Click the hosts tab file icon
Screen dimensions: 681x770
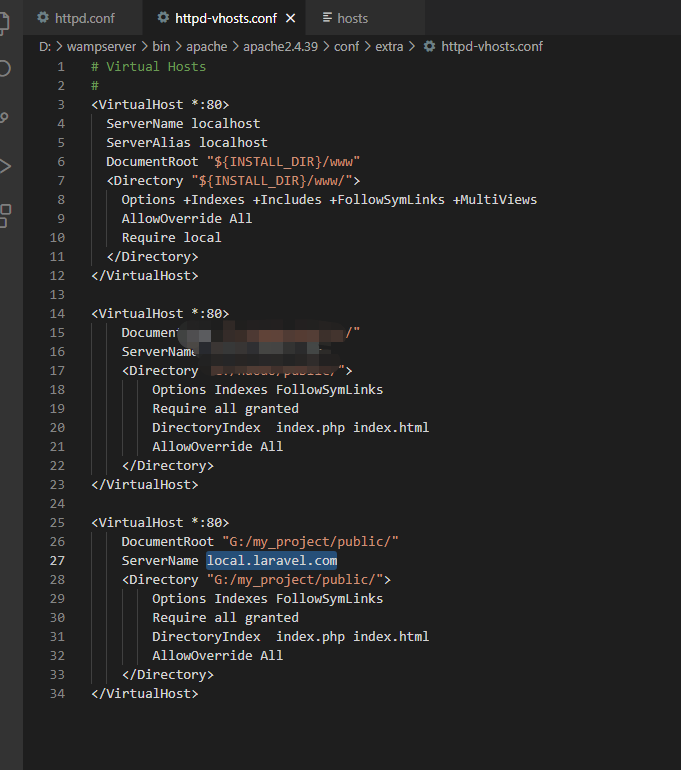pyautogui.click(x=327, y=18)
